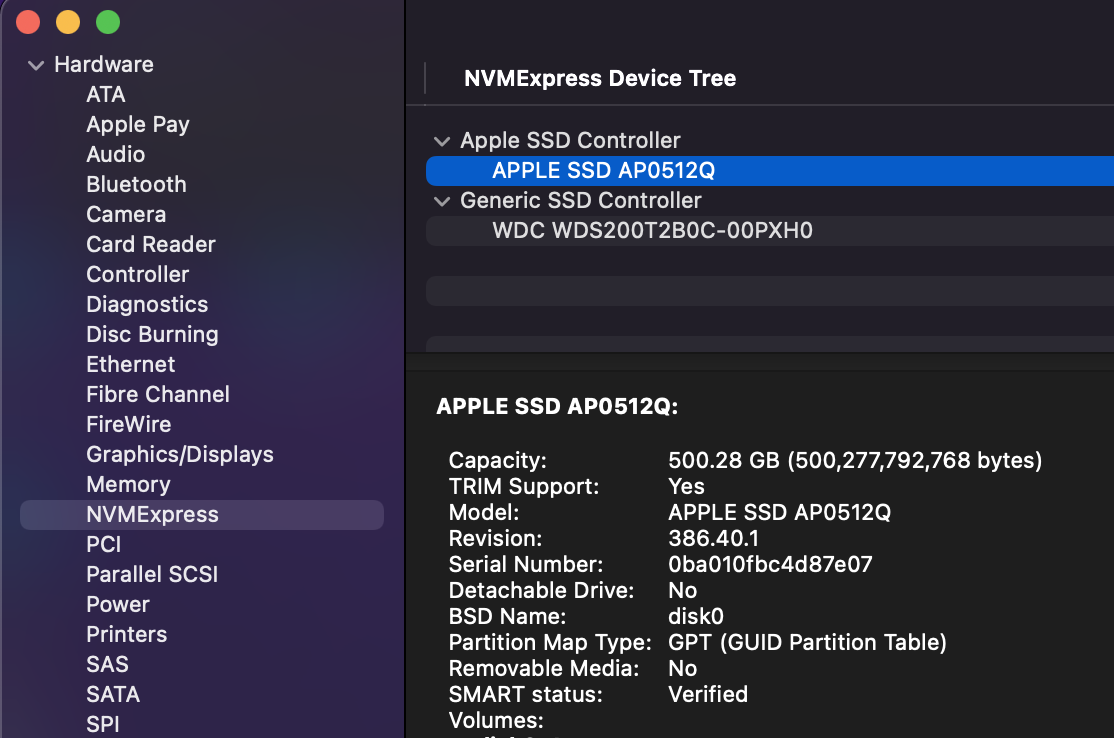Collapse the Generic SSD Controller node
The image size is (1114, 738).
[442, 202]
